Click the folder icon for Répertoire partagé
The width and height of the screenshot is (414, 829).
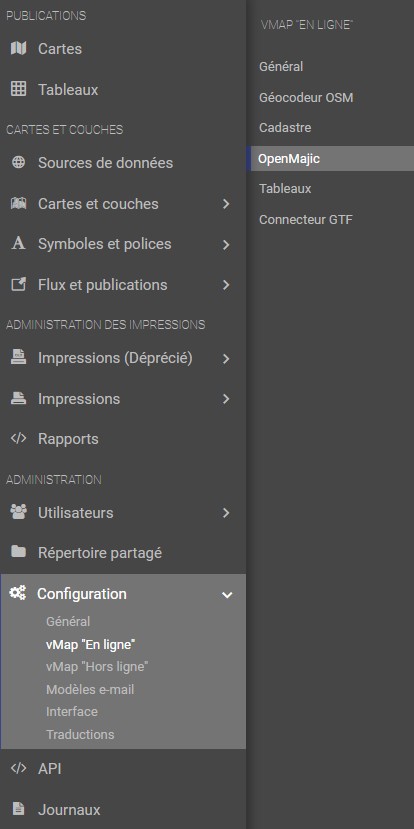[x=19, y=552]
